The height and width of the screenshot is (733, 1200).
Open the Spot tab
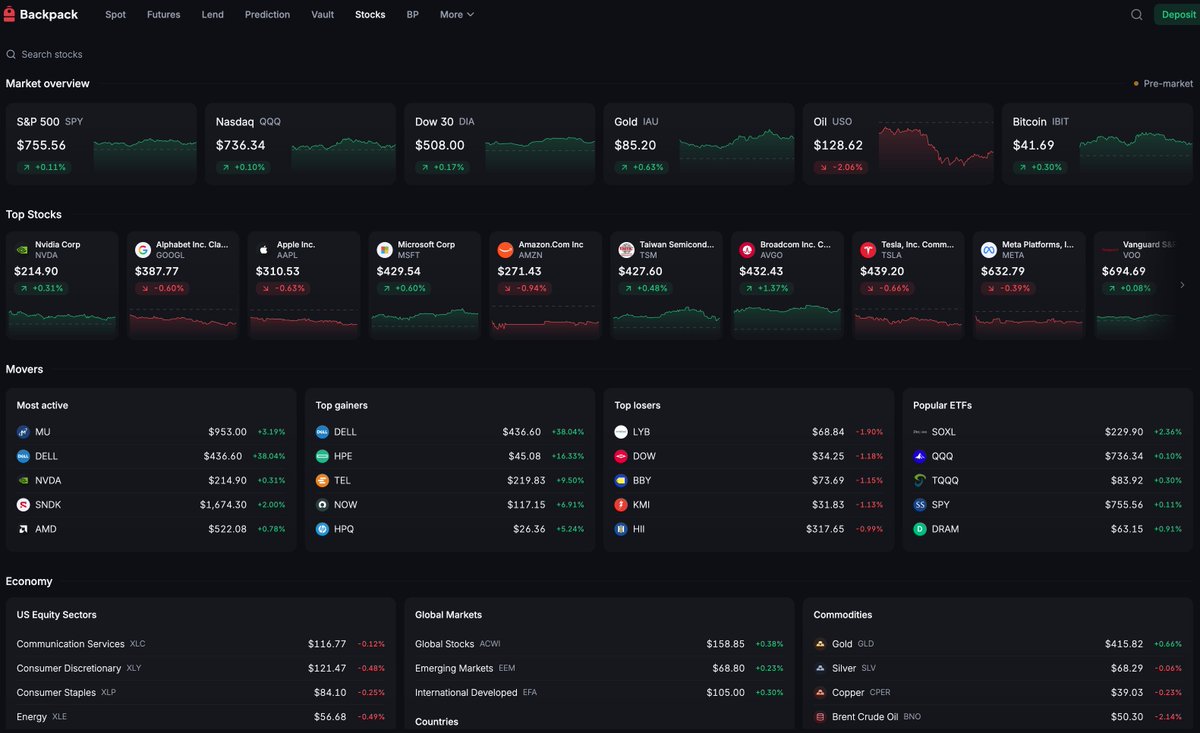coord(116,15)
